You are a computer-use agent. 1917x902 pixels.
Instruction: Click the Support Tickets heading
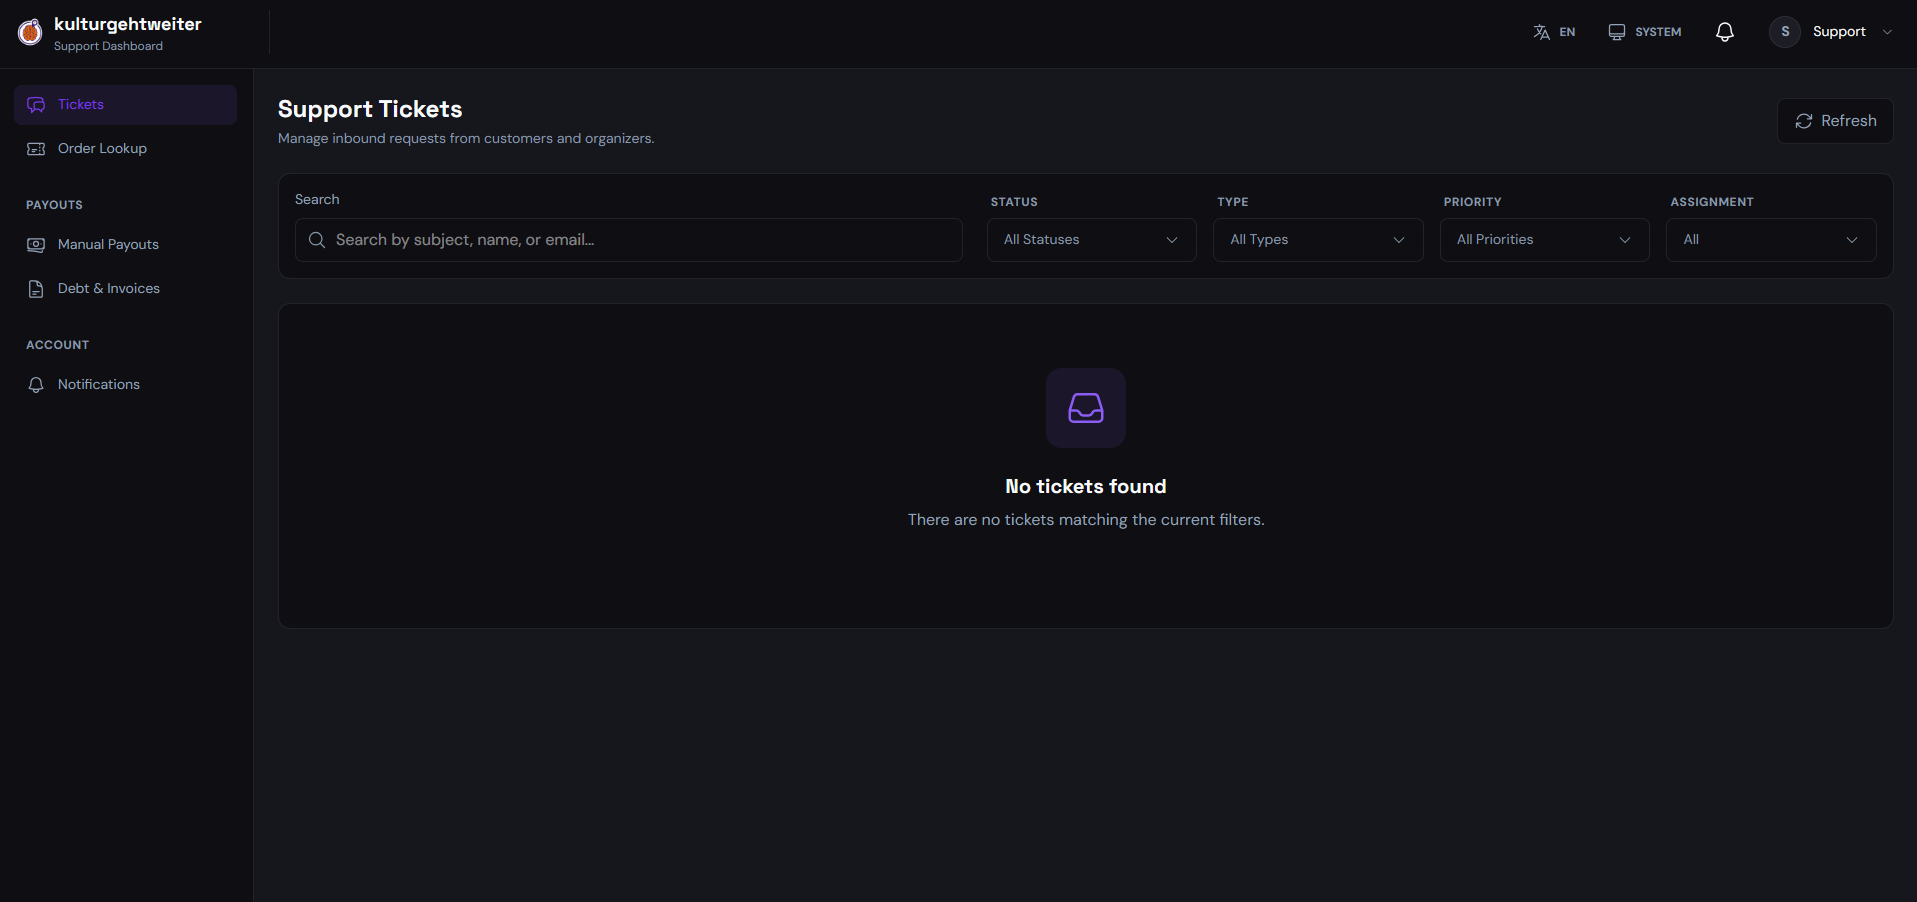pos(370,109)
